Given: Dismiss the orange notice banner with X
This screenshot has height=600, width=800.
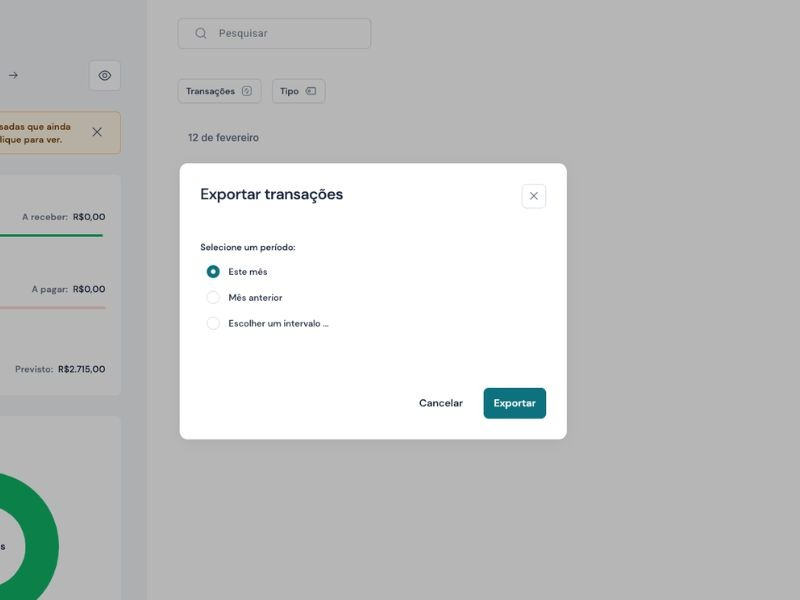Looking at the screenshot, I should click(97, 132).
